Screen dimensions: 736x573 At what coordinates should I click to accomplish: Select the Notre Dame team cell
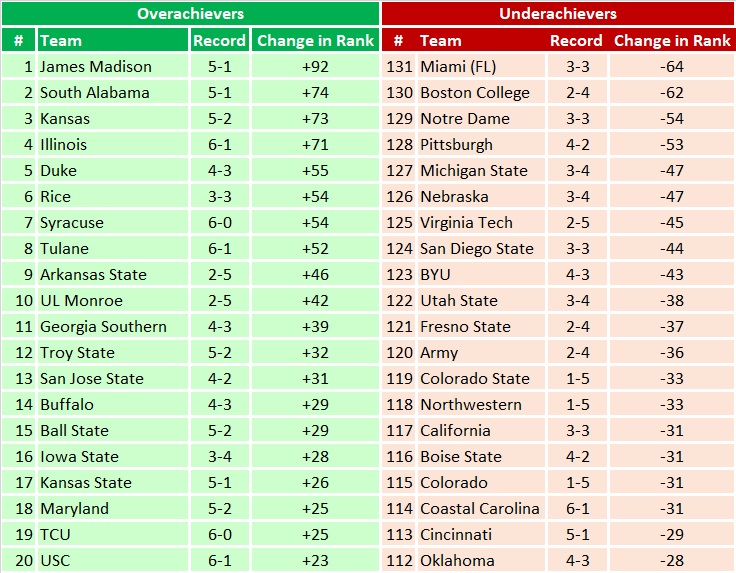(481, 118)
